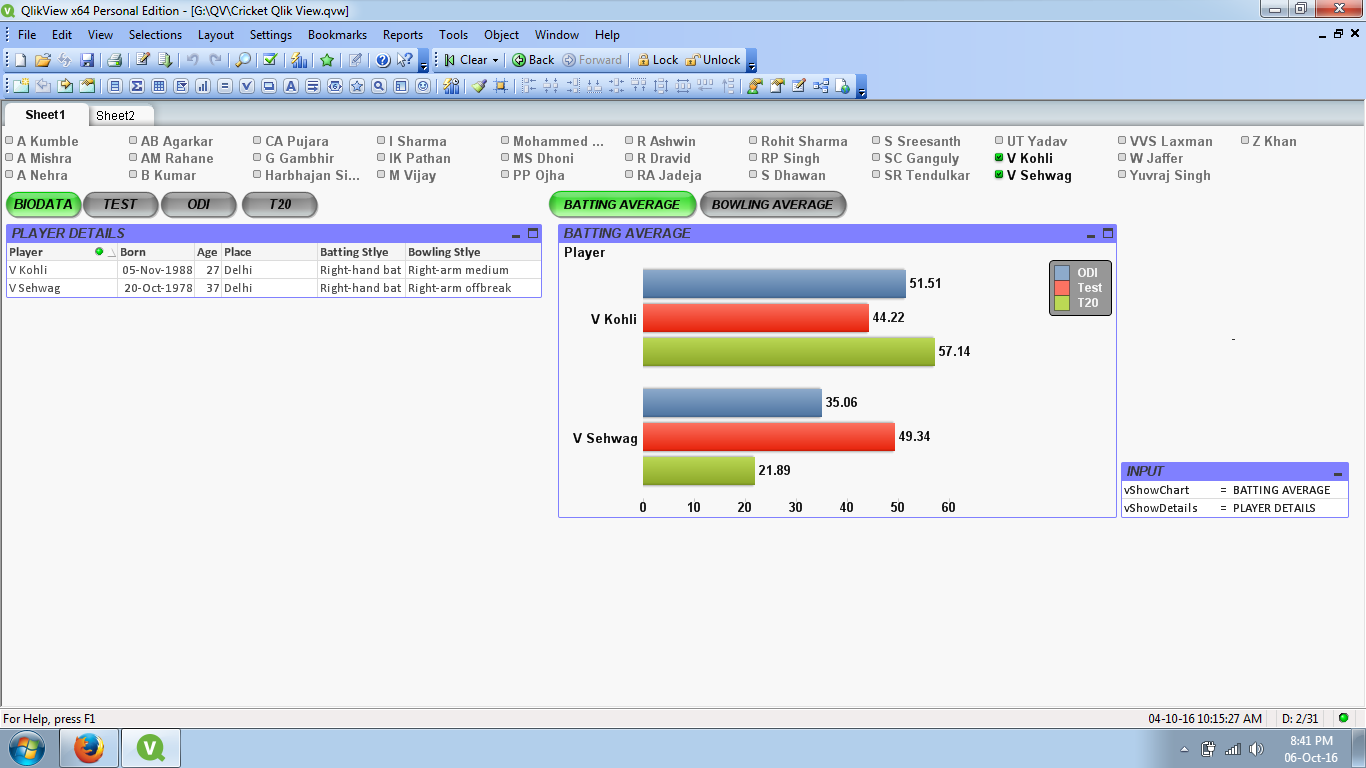Click the Print icon in toolbar
The width and height of the screenshot is (1366, 768).
click(114, 60)
